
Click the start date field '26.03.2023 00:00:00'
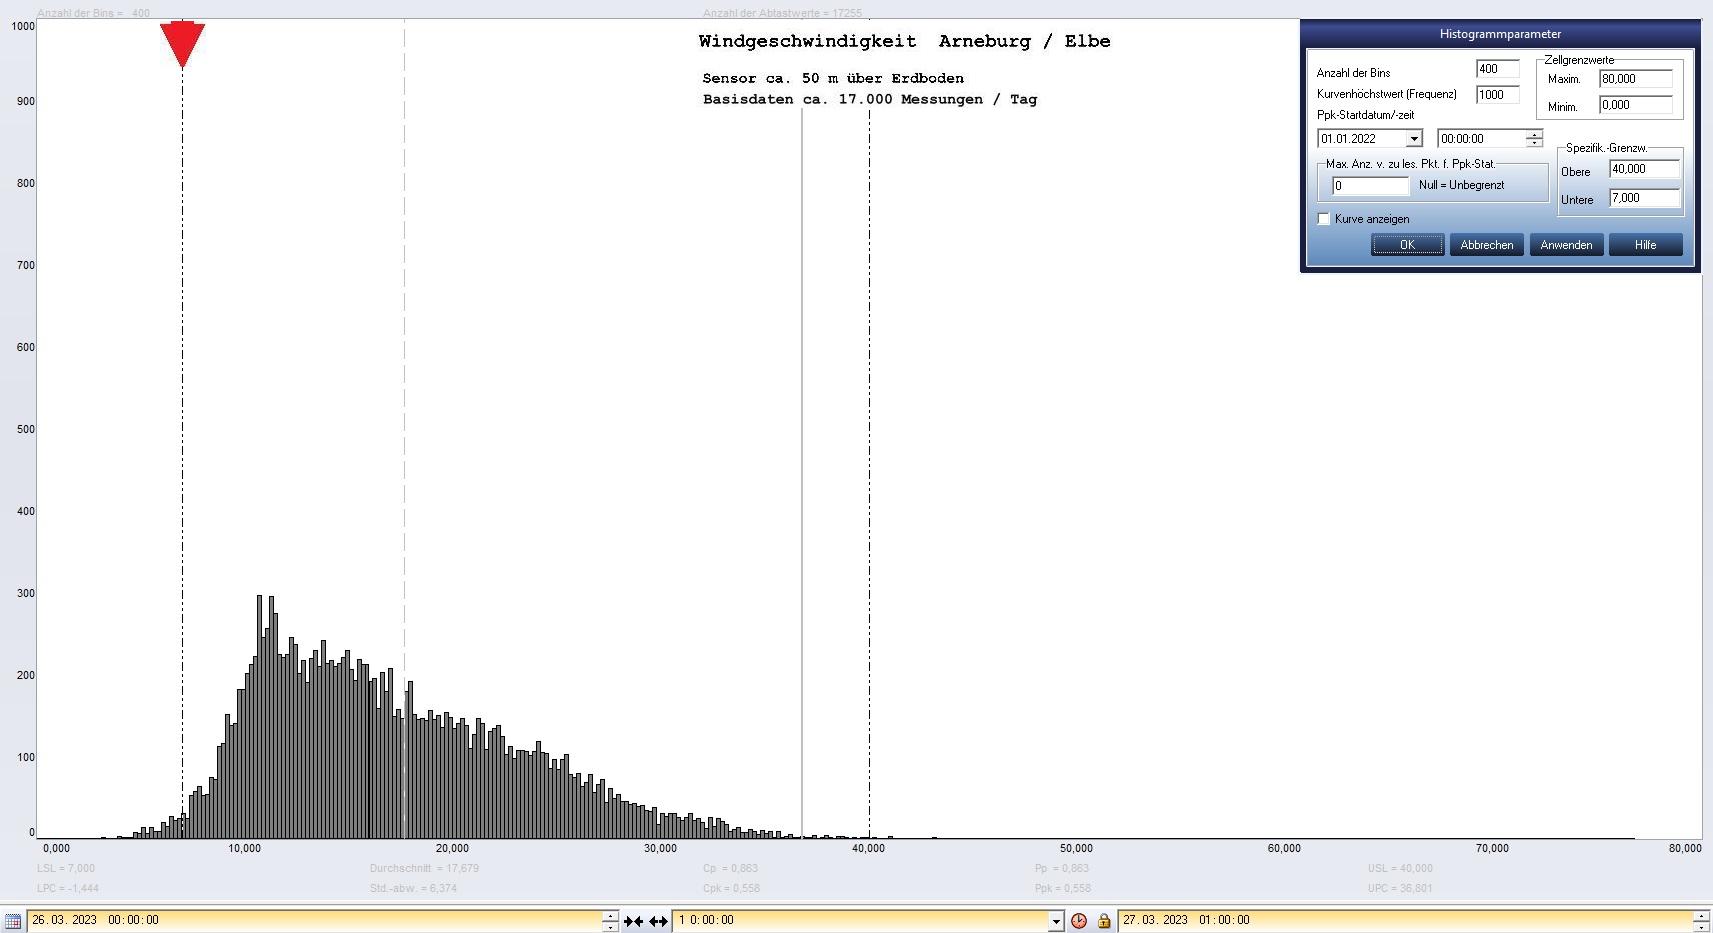[315, 921]
